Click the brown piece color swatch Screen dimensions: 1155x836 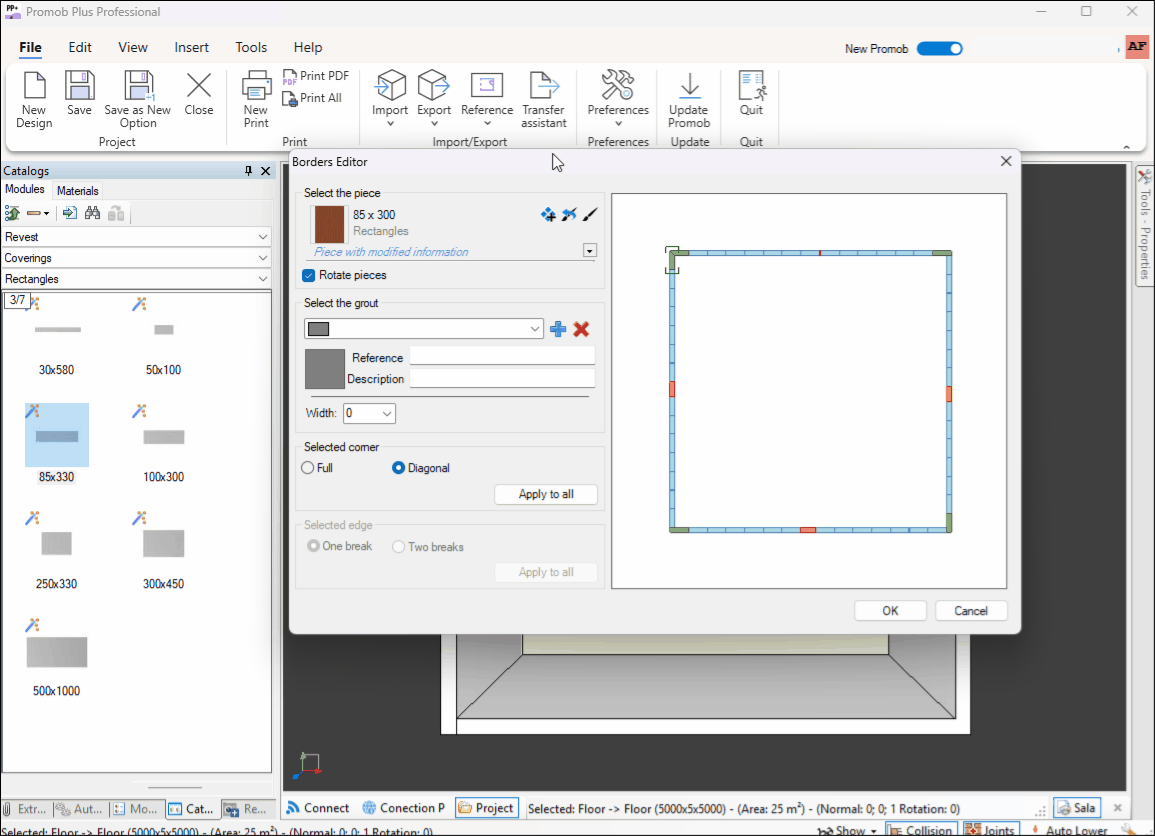(329, 224)
